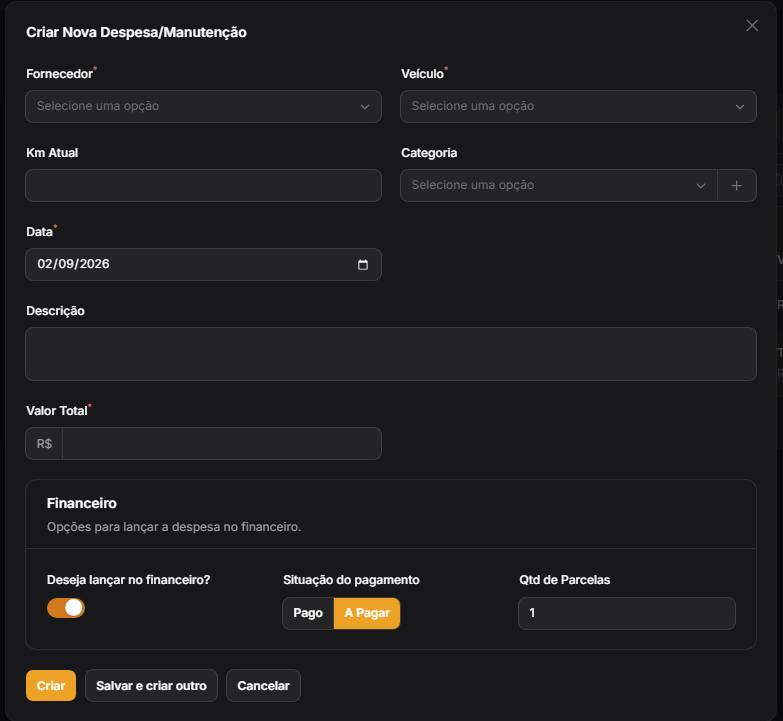This screenshot has width=783, height=721.
Task: Click the Financeiro section heading
Action: pyautogui.click(x=82, y=503)
